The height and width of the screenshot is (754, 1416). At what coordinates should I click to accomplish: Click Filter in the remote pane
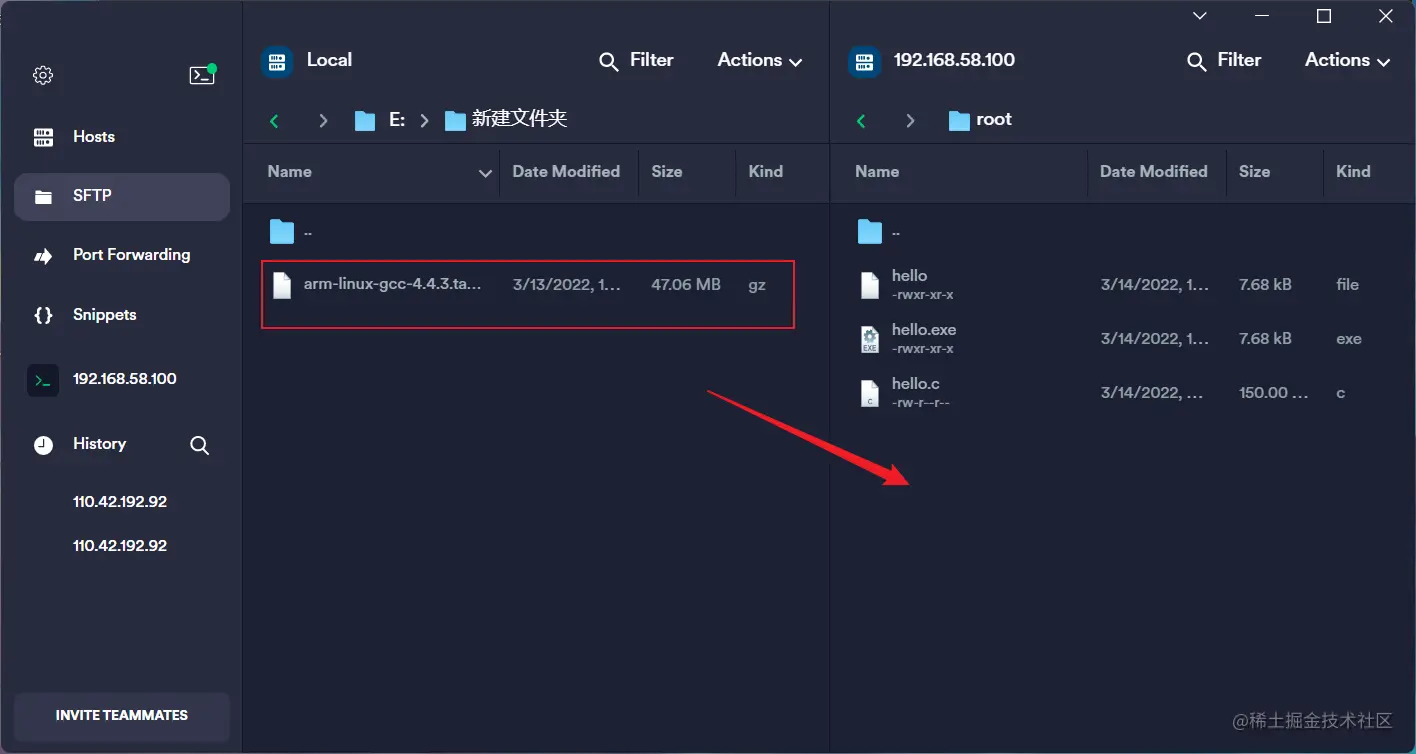tap(1224, 61)
